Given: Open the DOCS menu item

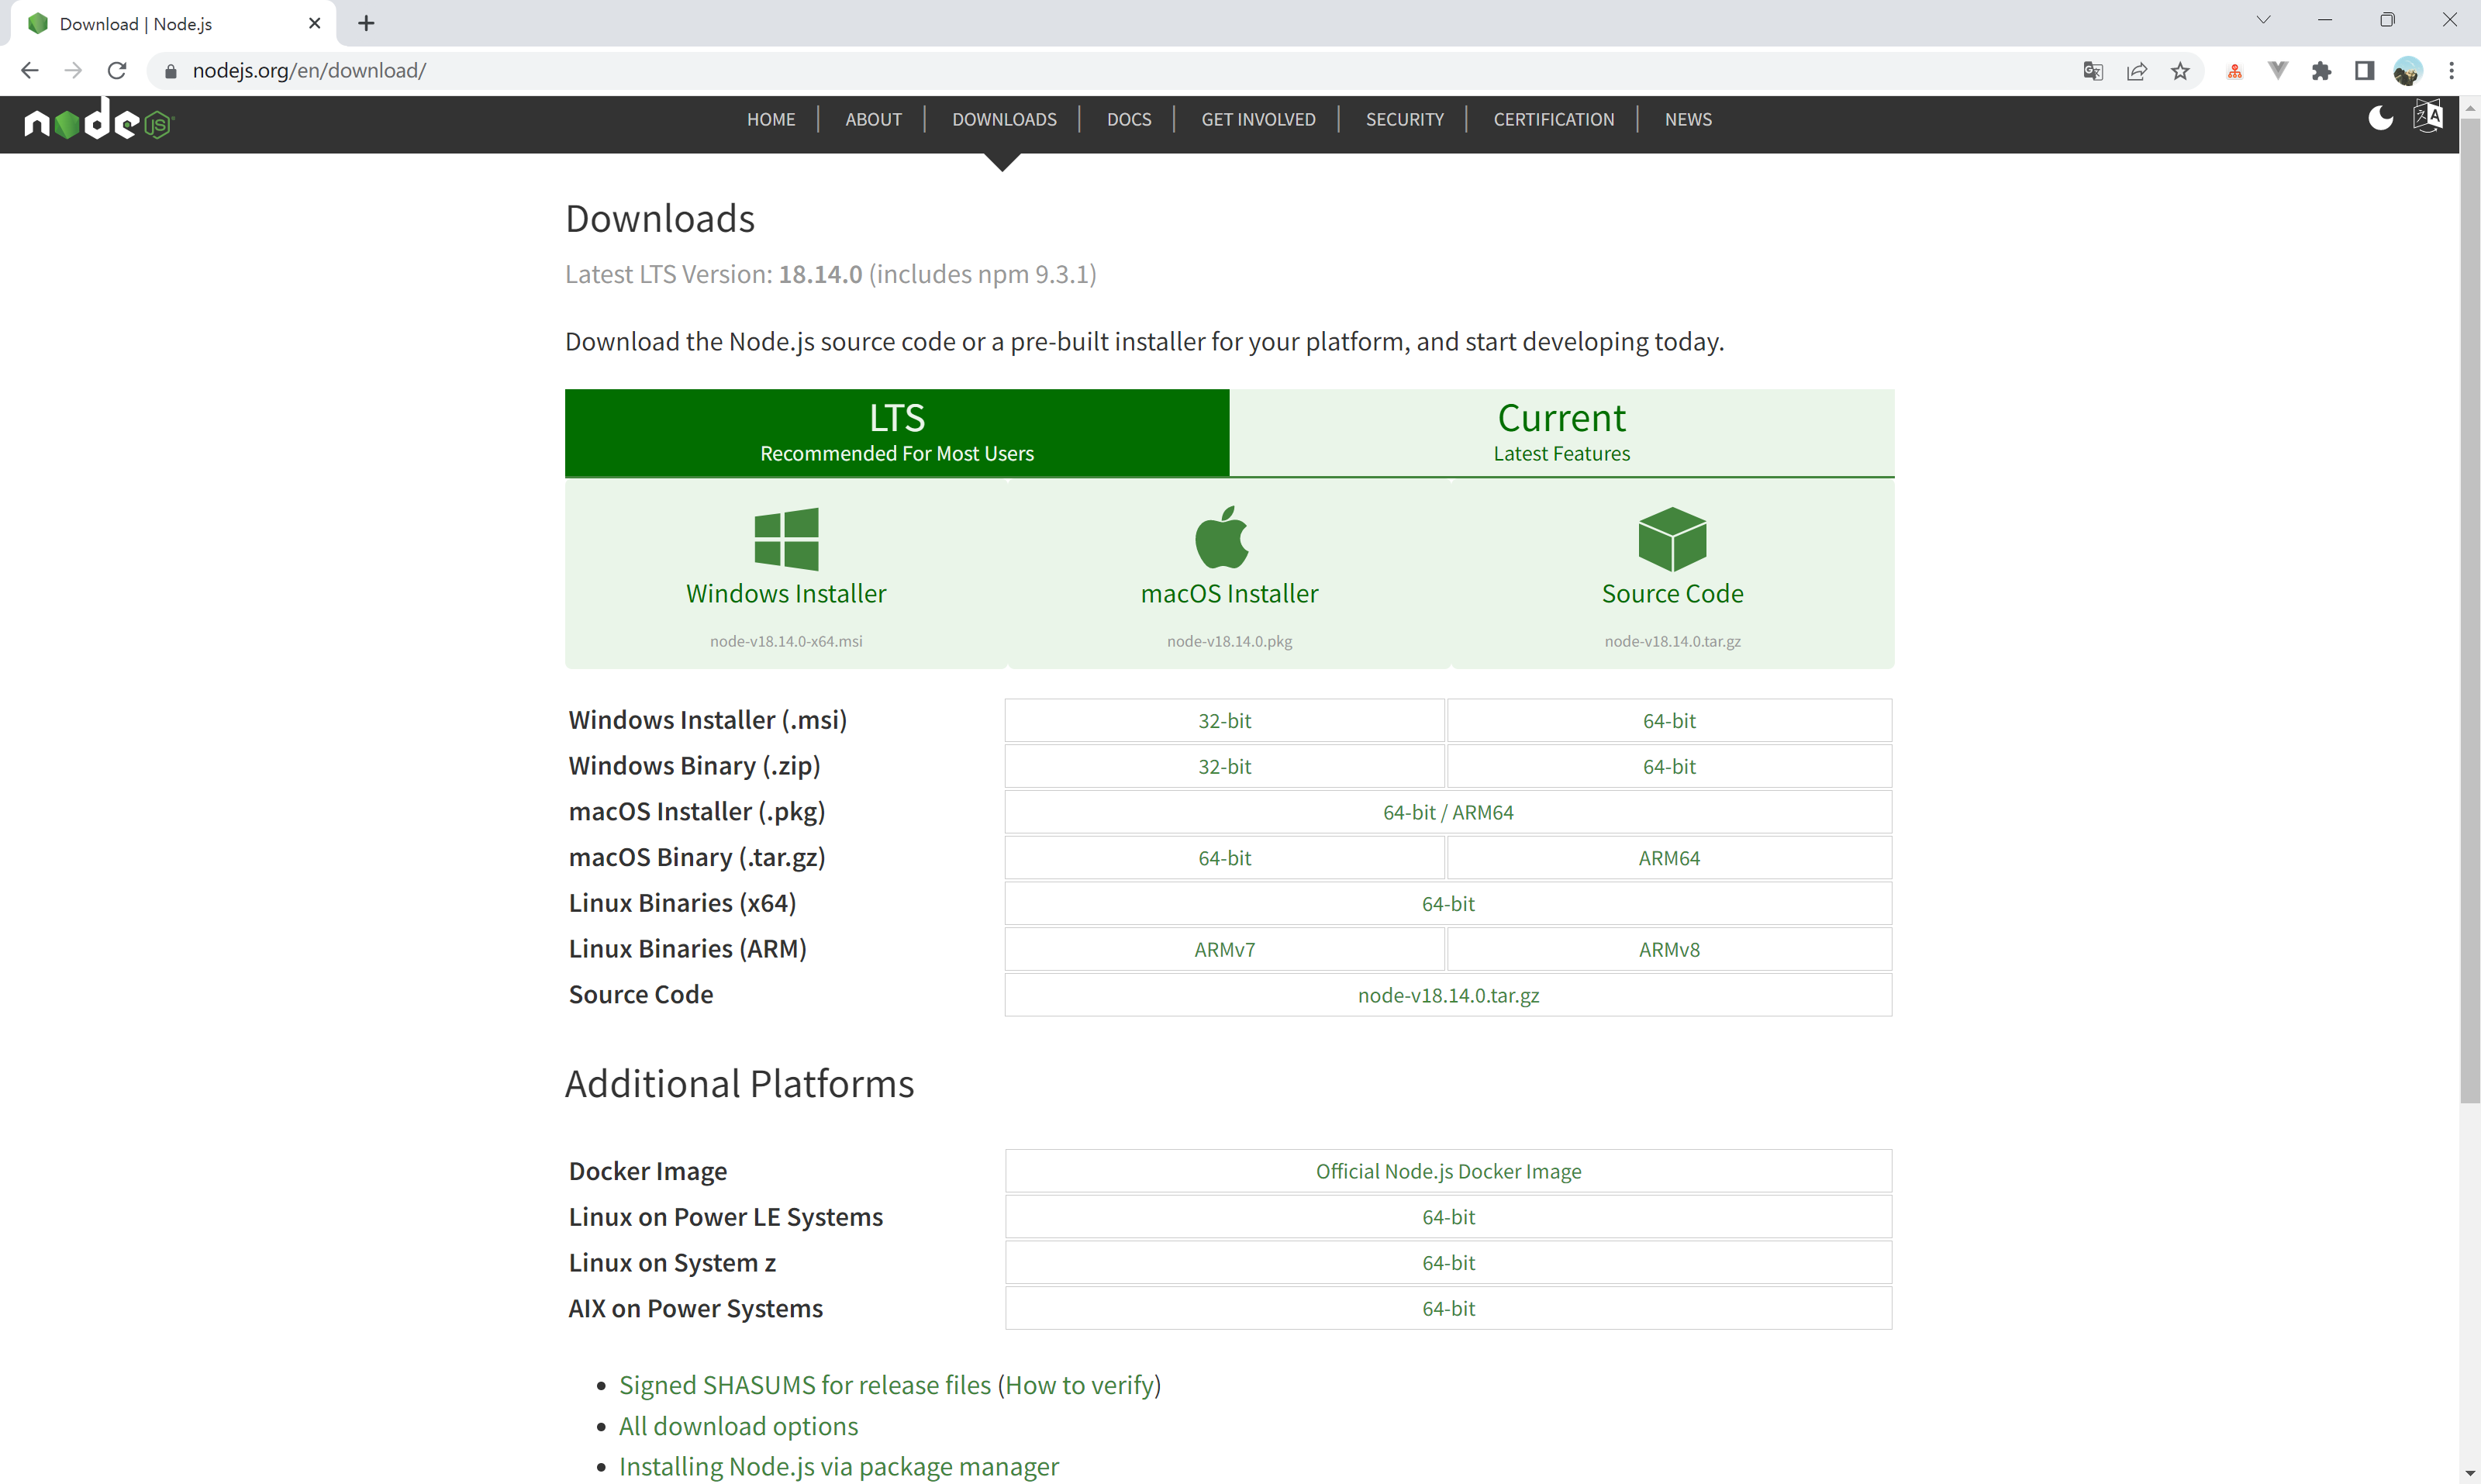Looking at the screenshot, I should click(x=1128, y=120).
